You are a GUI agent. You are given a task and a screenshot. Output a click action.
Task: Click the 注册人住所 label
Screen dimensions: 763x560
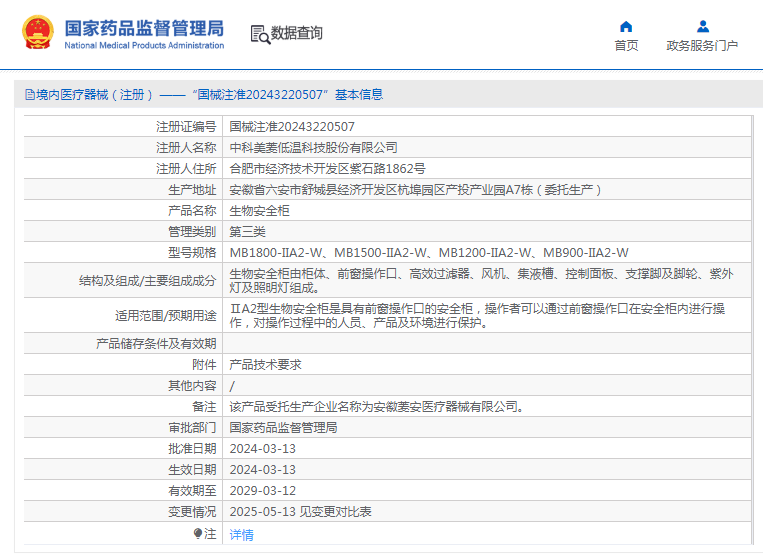[186, 168]
